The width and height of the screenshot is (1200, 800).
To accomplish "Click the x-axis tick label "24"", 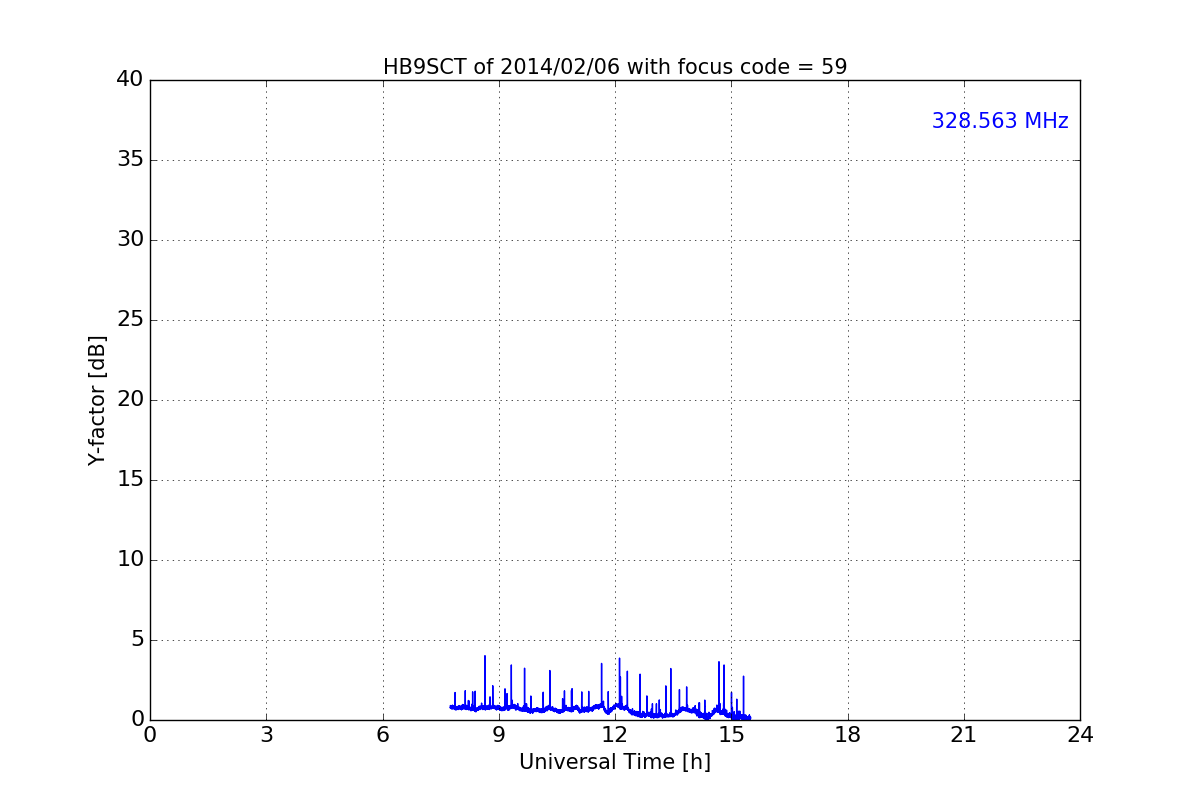I will tap(1080, 735).
